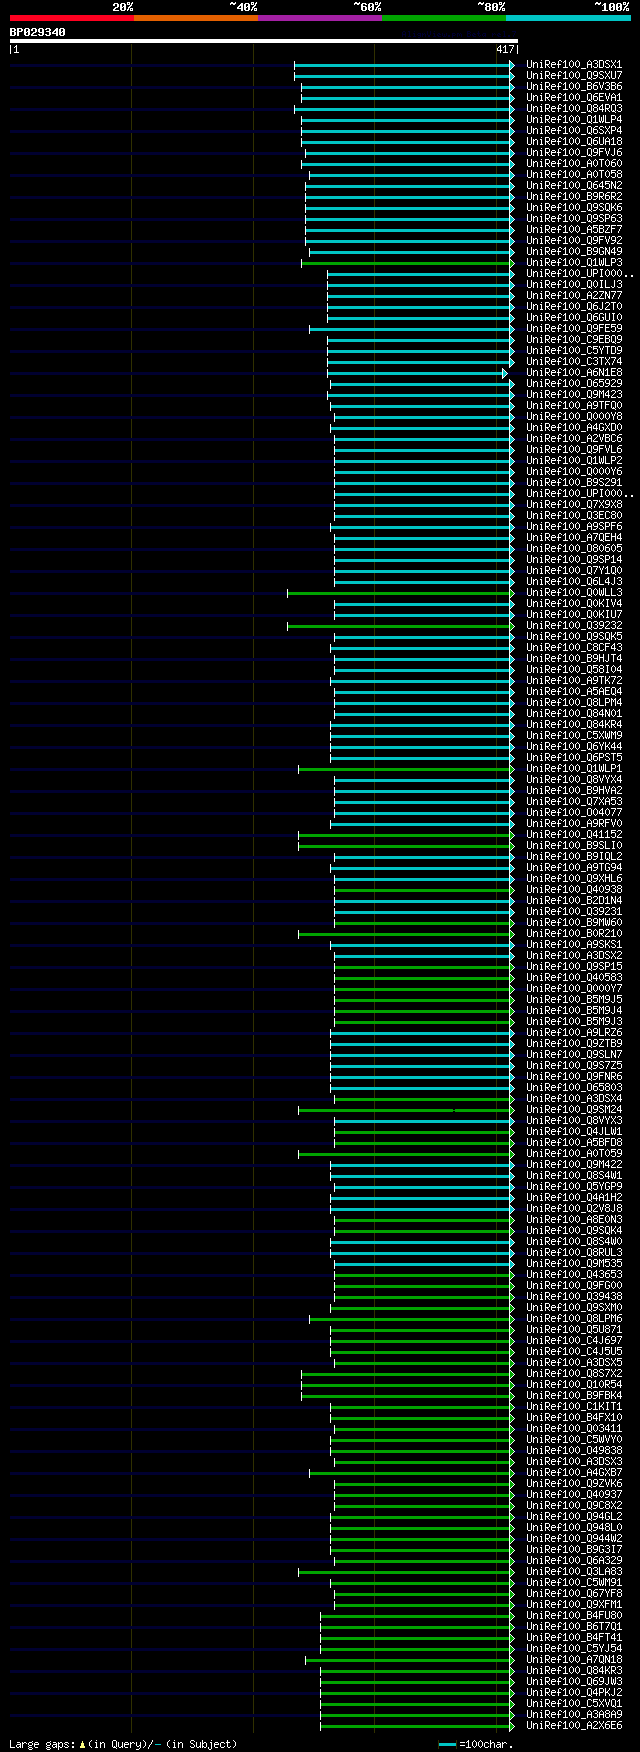
Task: Select the UniRef100_Q8RUL3 label
Action: (574, 1253)
